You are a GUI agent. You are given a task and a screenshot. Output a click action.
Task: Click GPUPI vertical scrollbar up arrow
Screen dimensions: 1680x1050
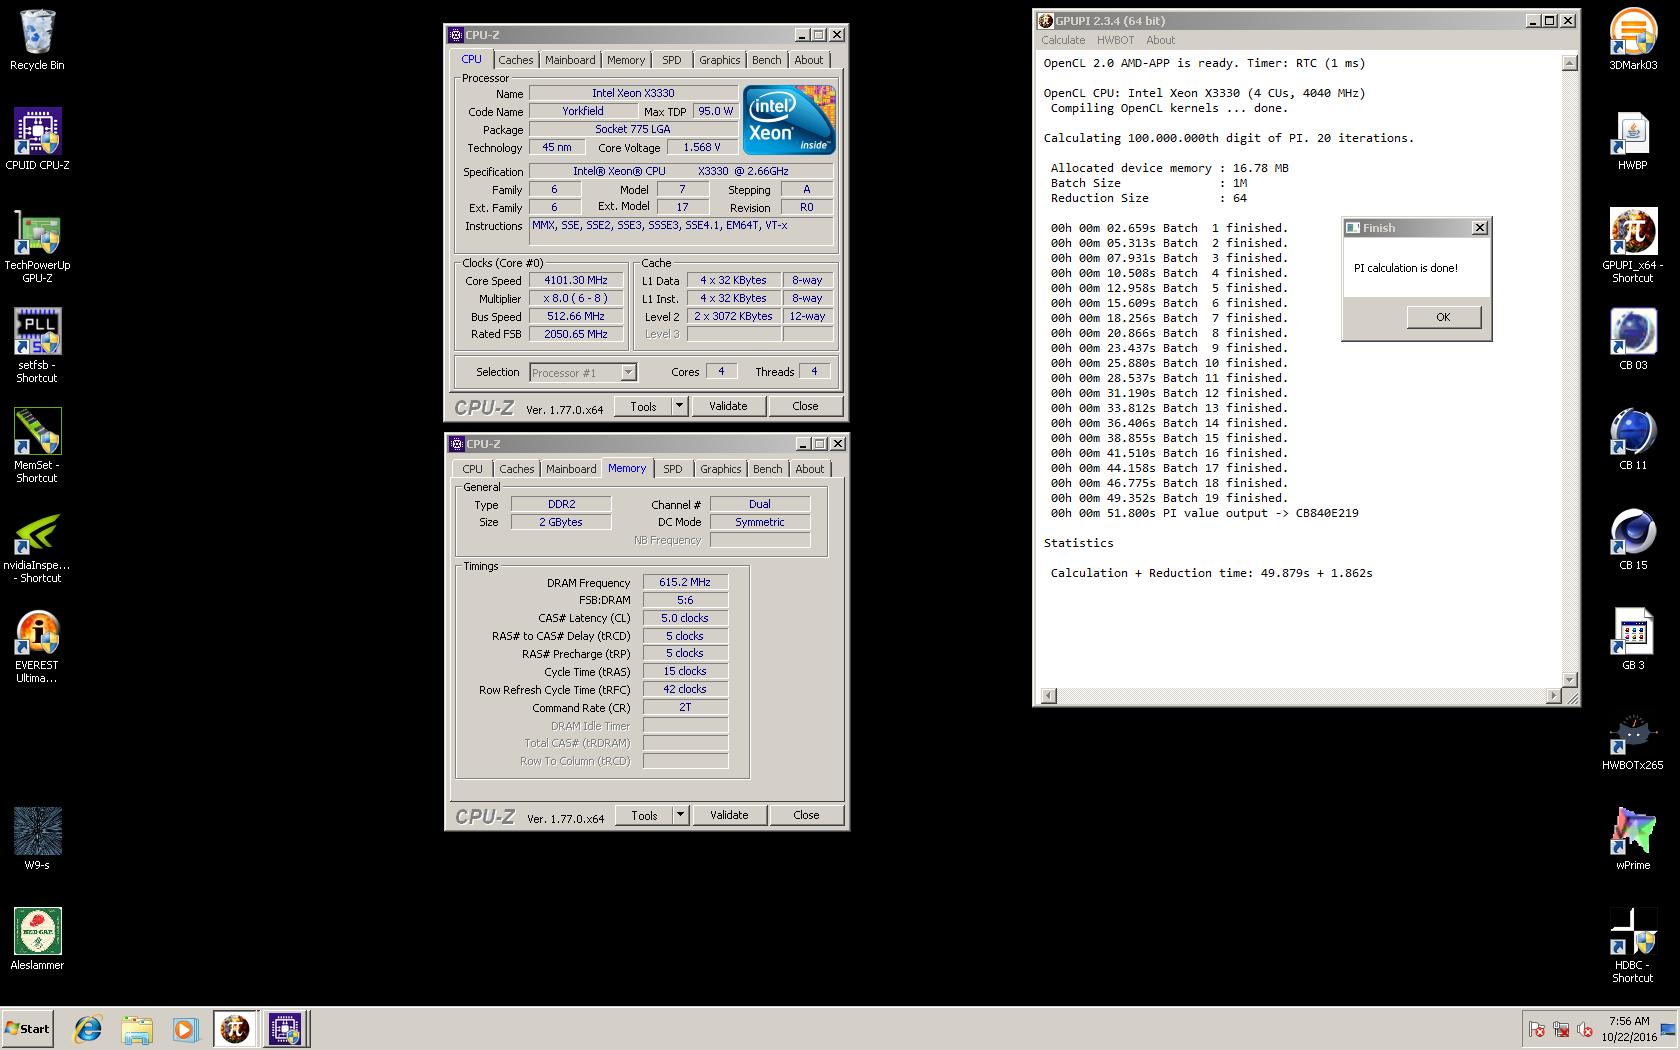(1569, 63)
